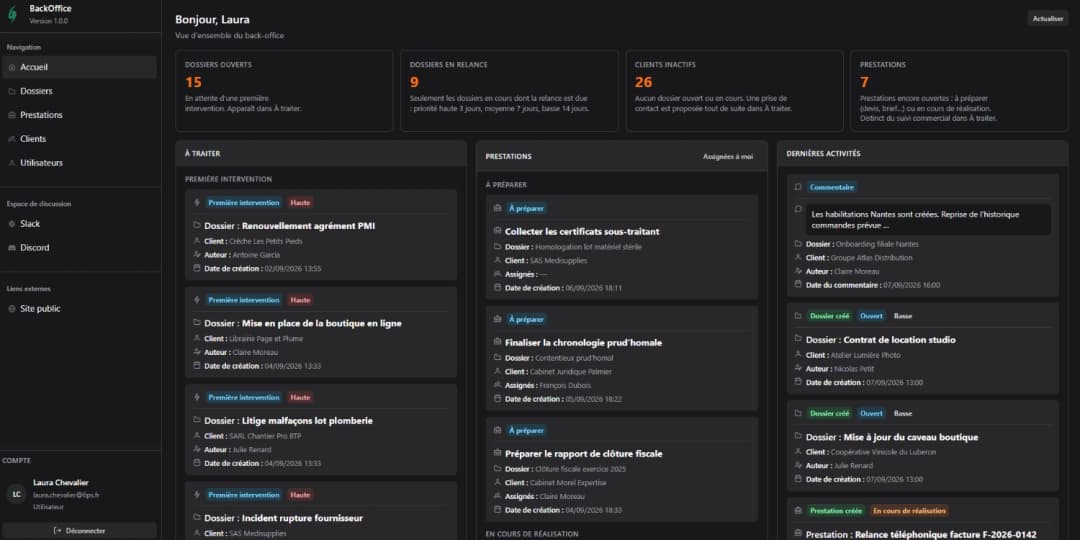
Task: Open dossier Mise en place de la boutique en ligne
Action: [321, 332]
